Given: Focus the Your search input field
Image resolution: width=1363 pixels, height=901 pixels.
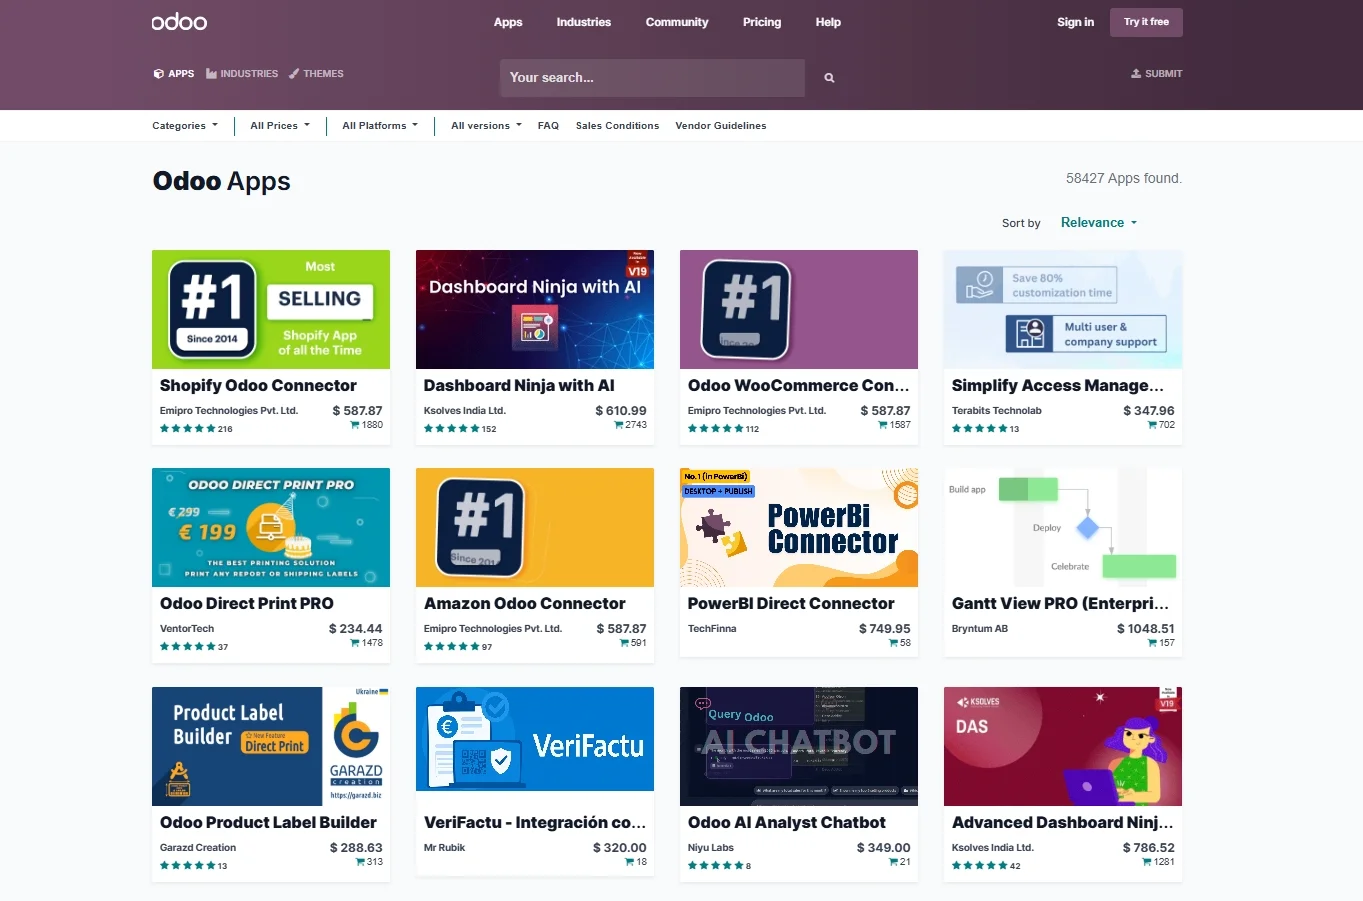Looking at the screenshot, I should [652, 78].
